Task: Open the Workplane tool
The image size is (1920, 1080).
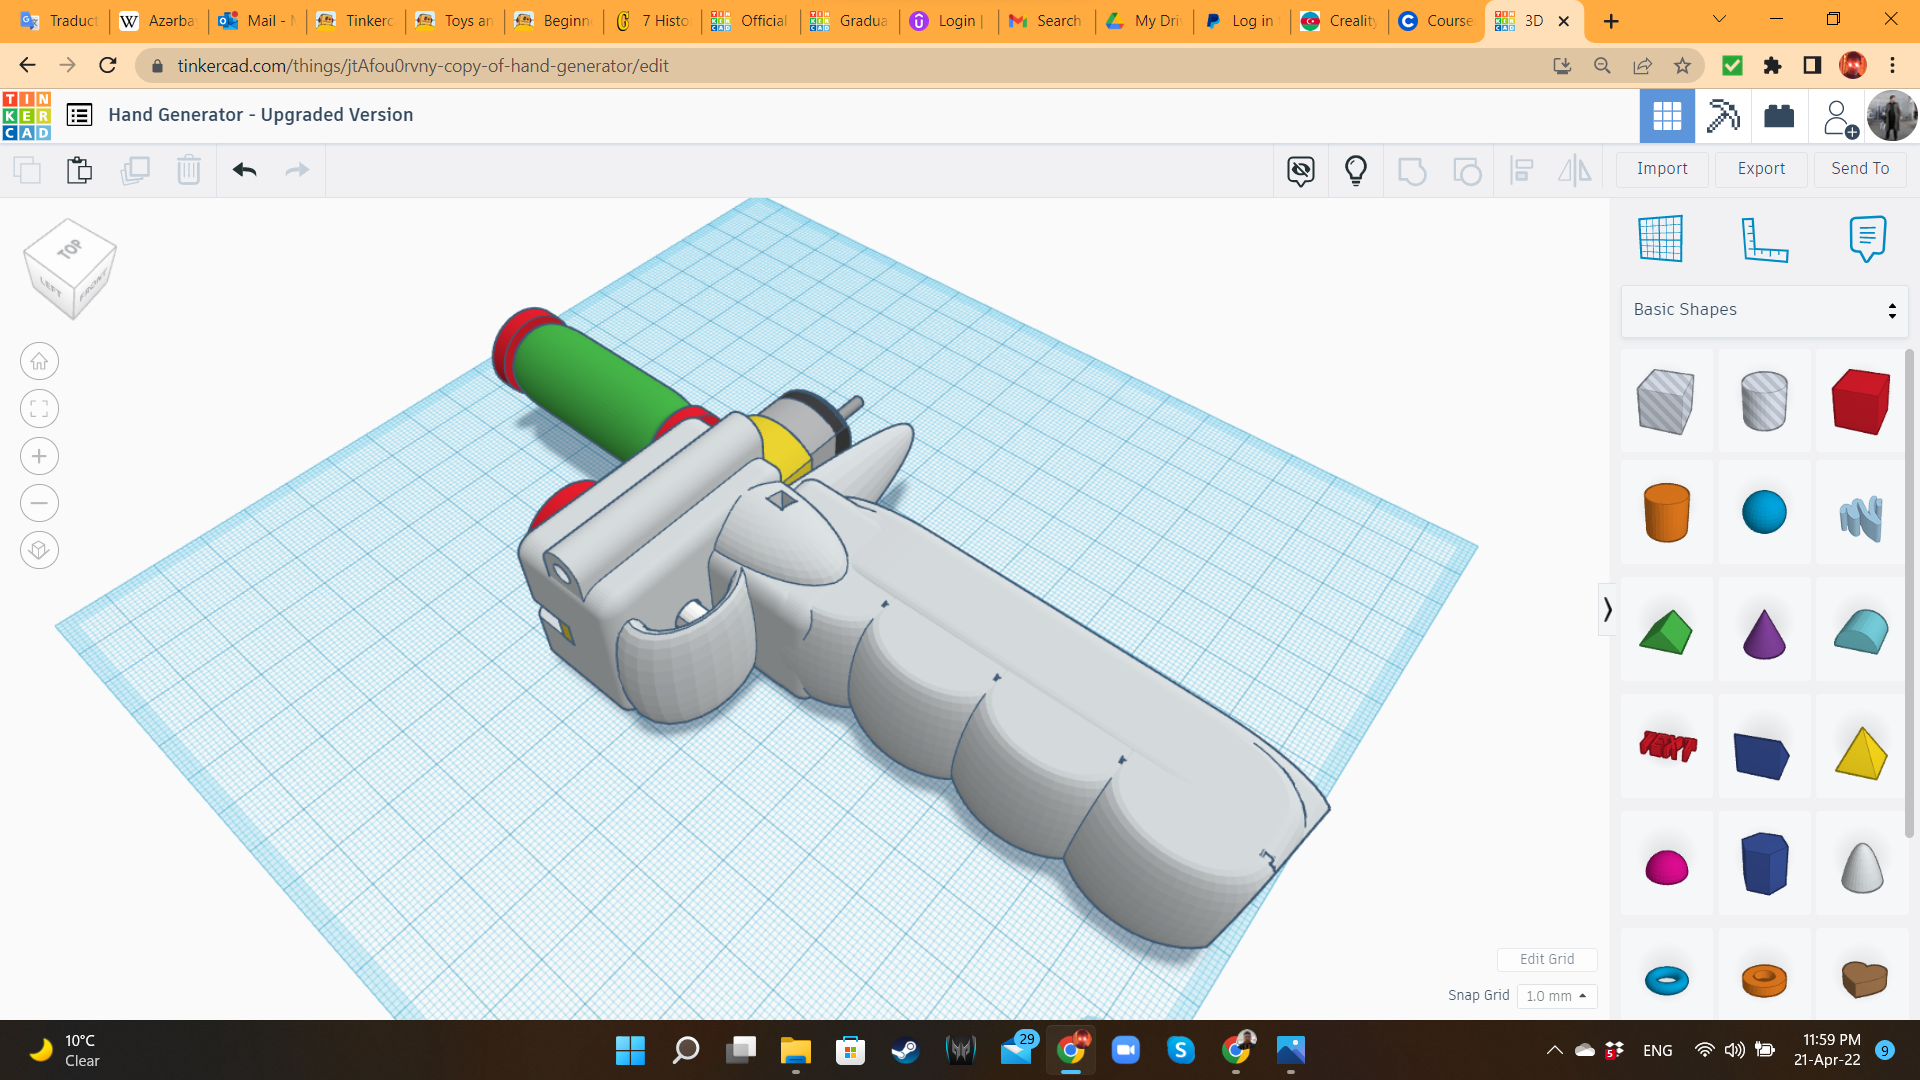Action: [x=1661, y=239]
